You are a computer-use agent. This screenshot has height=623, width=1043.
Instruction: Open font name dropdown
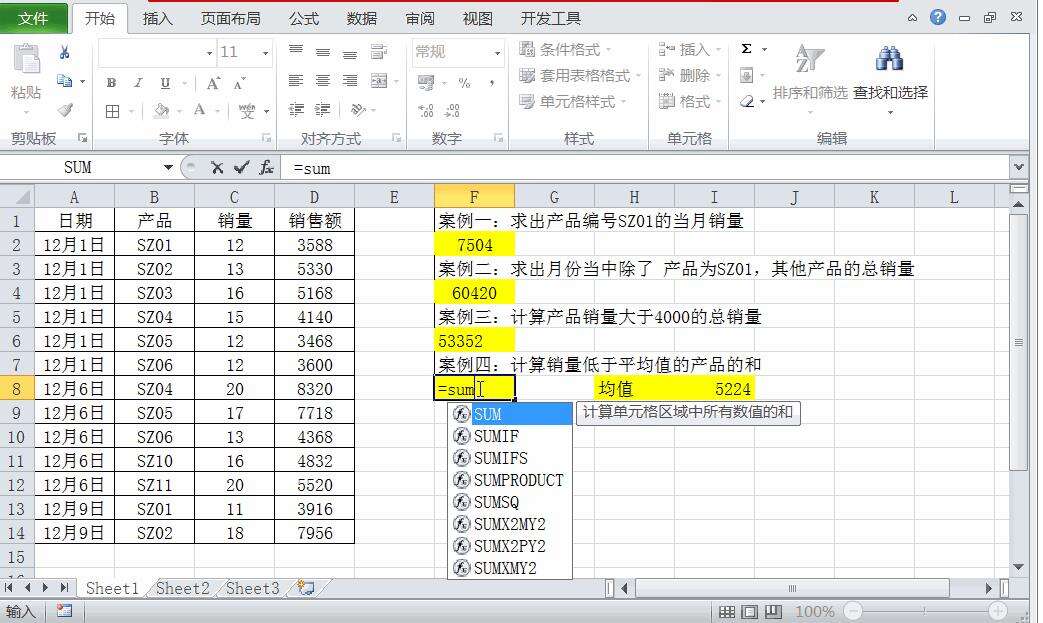tap(209, 53)
